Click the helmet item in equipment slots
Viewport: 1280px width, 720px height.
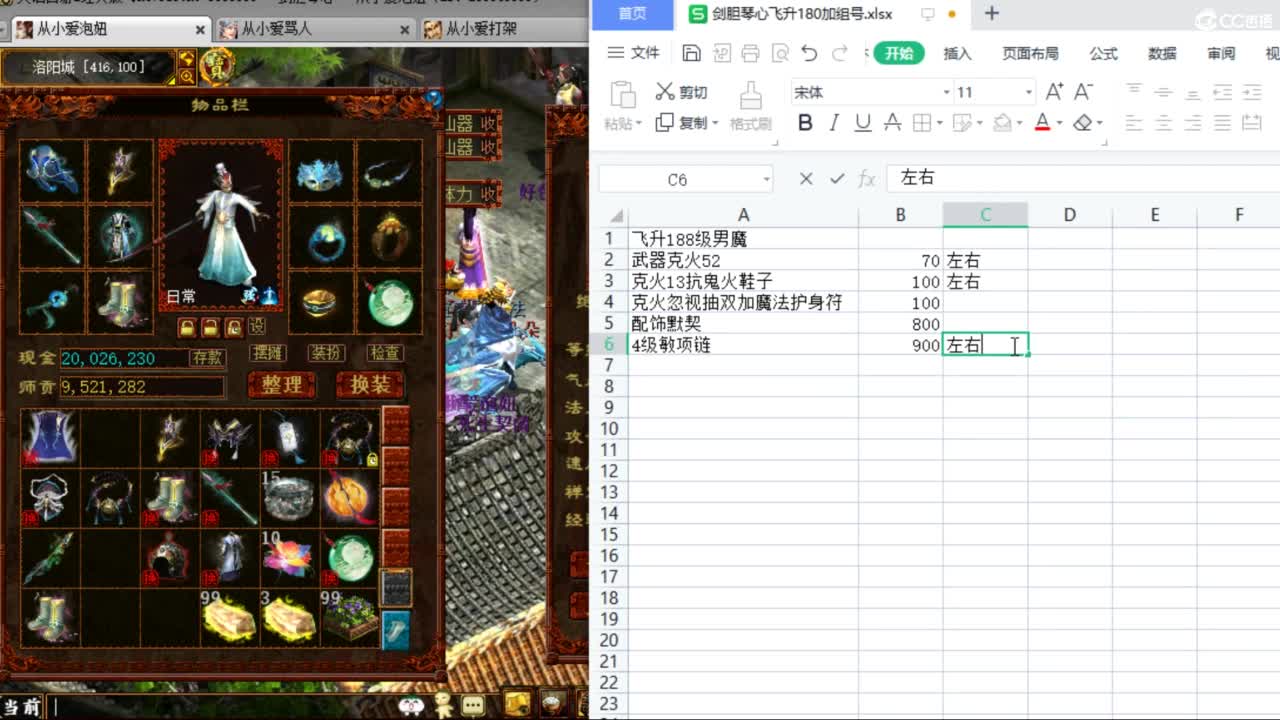pyautogui.click(x=51, y=170)
